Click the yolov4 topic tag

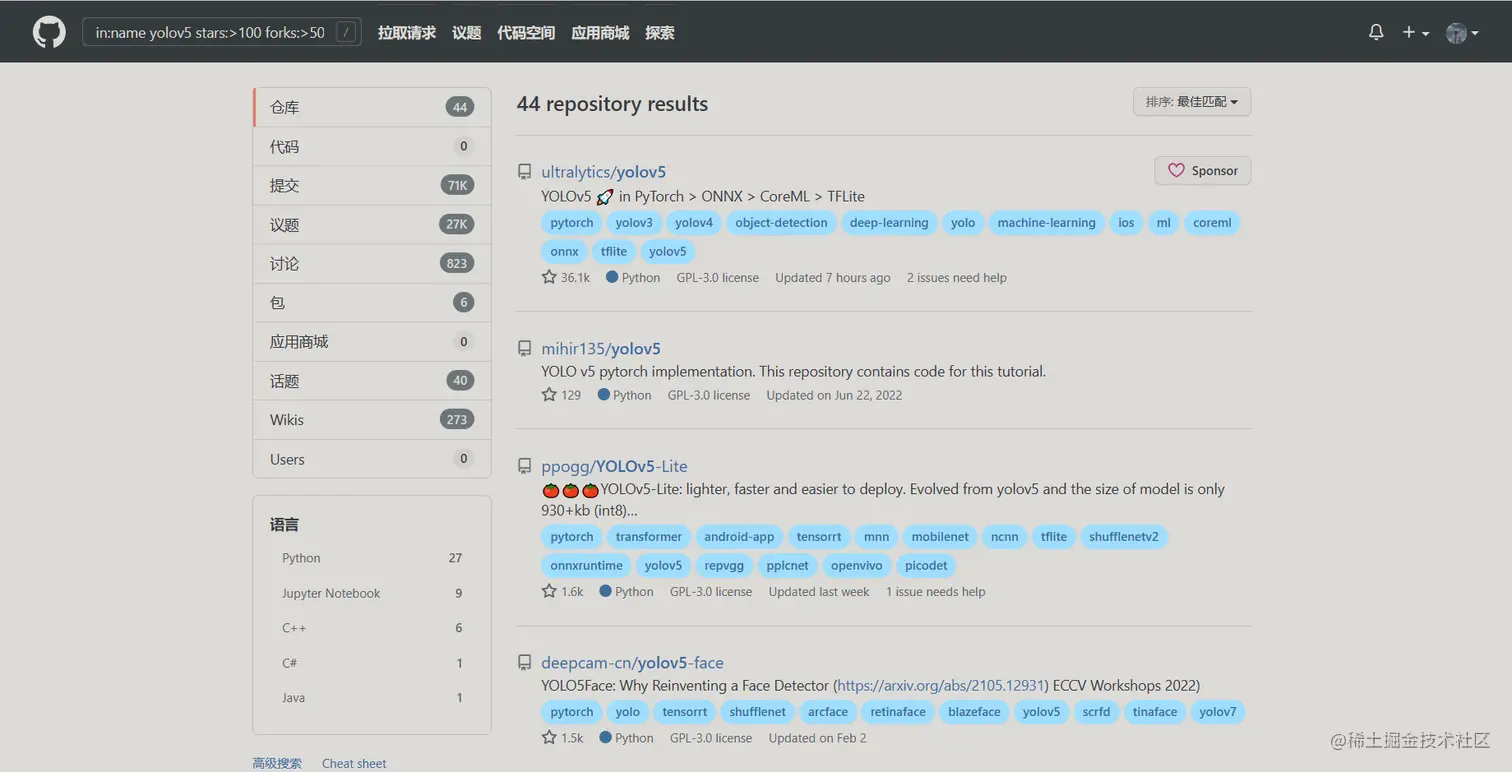pos(693,223)
